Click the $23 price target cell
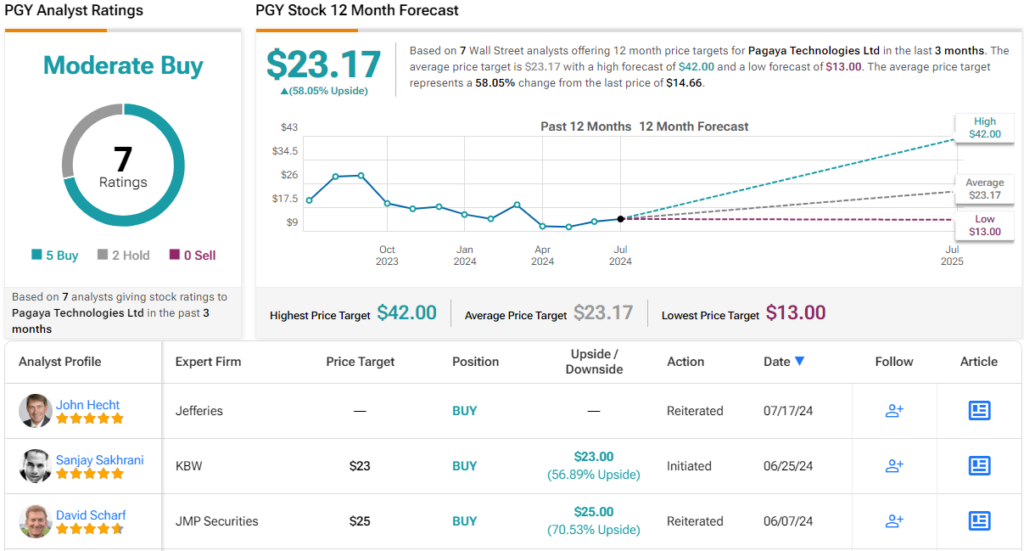The height and width of the screenshot is (551, 1024). [x=360, y=466]
